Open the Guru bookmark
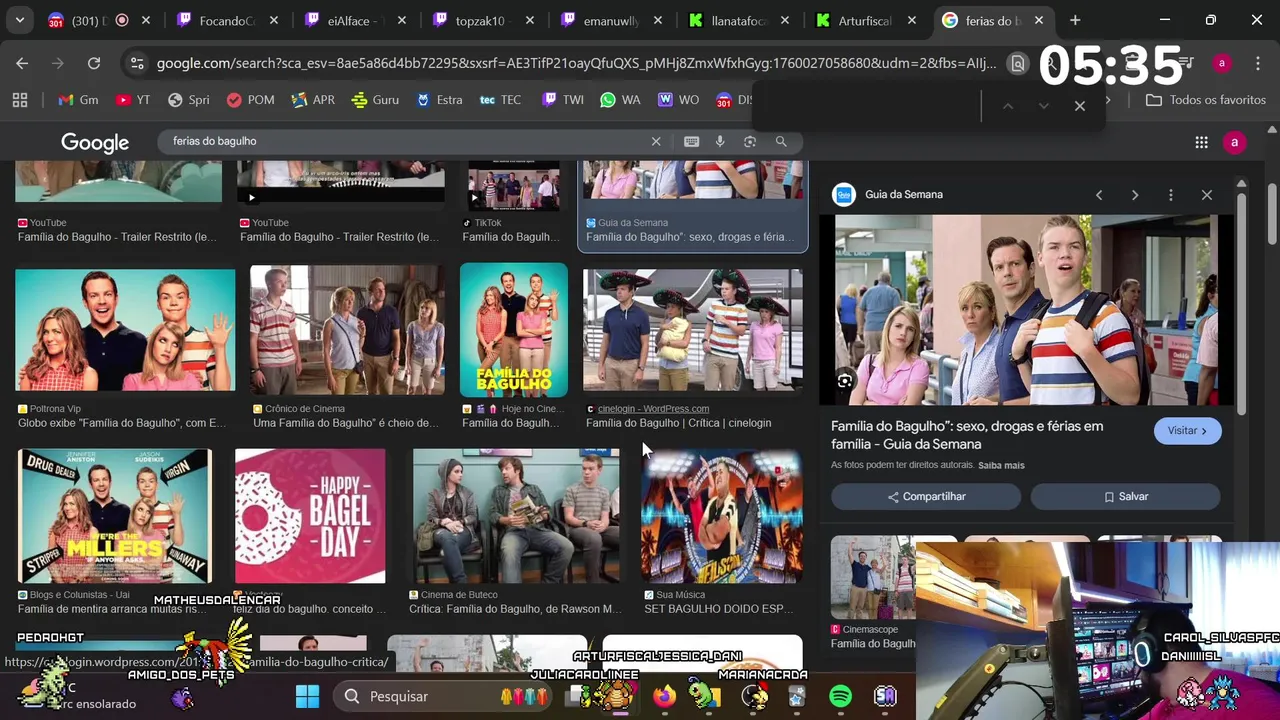This screenshot has width=1280, height=720. (376, 100)
